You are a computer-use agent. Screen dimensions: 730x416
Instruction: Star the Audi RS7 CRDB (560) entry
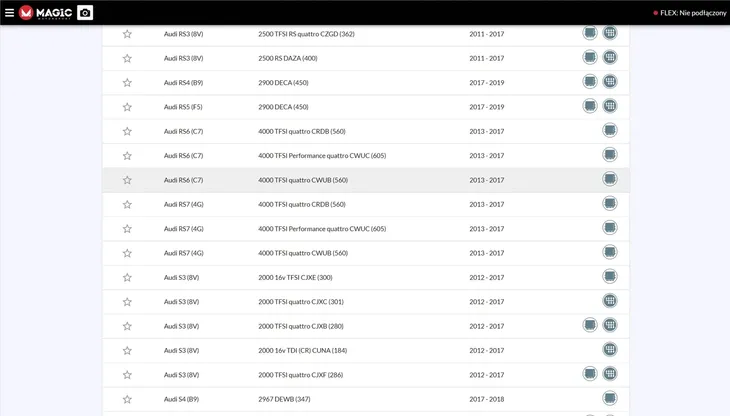coord(127,204)
